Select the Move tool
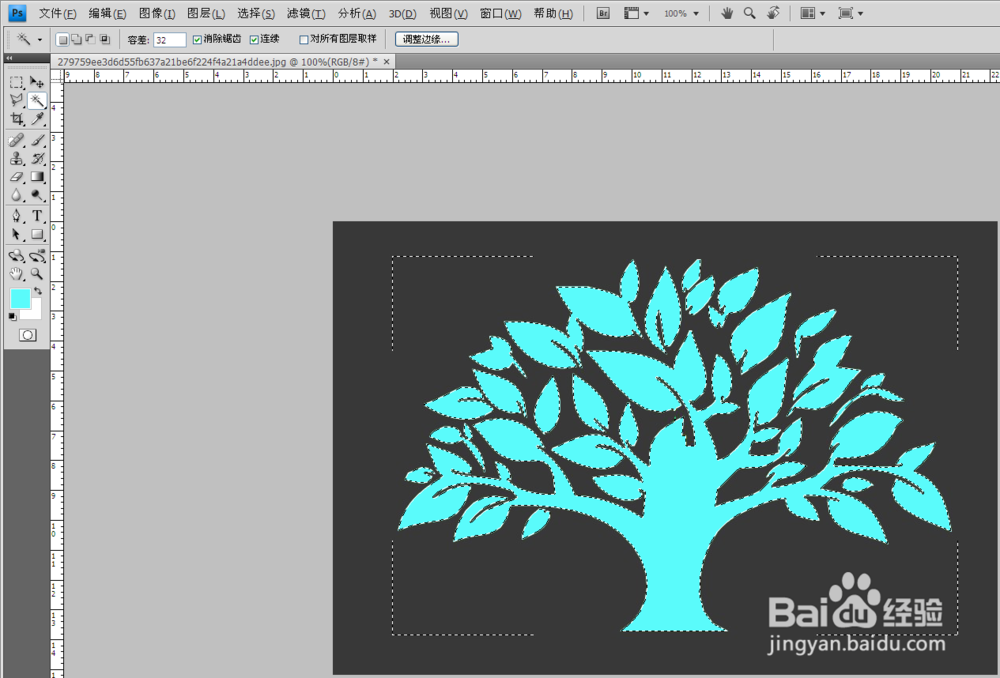 click(37, 82)
